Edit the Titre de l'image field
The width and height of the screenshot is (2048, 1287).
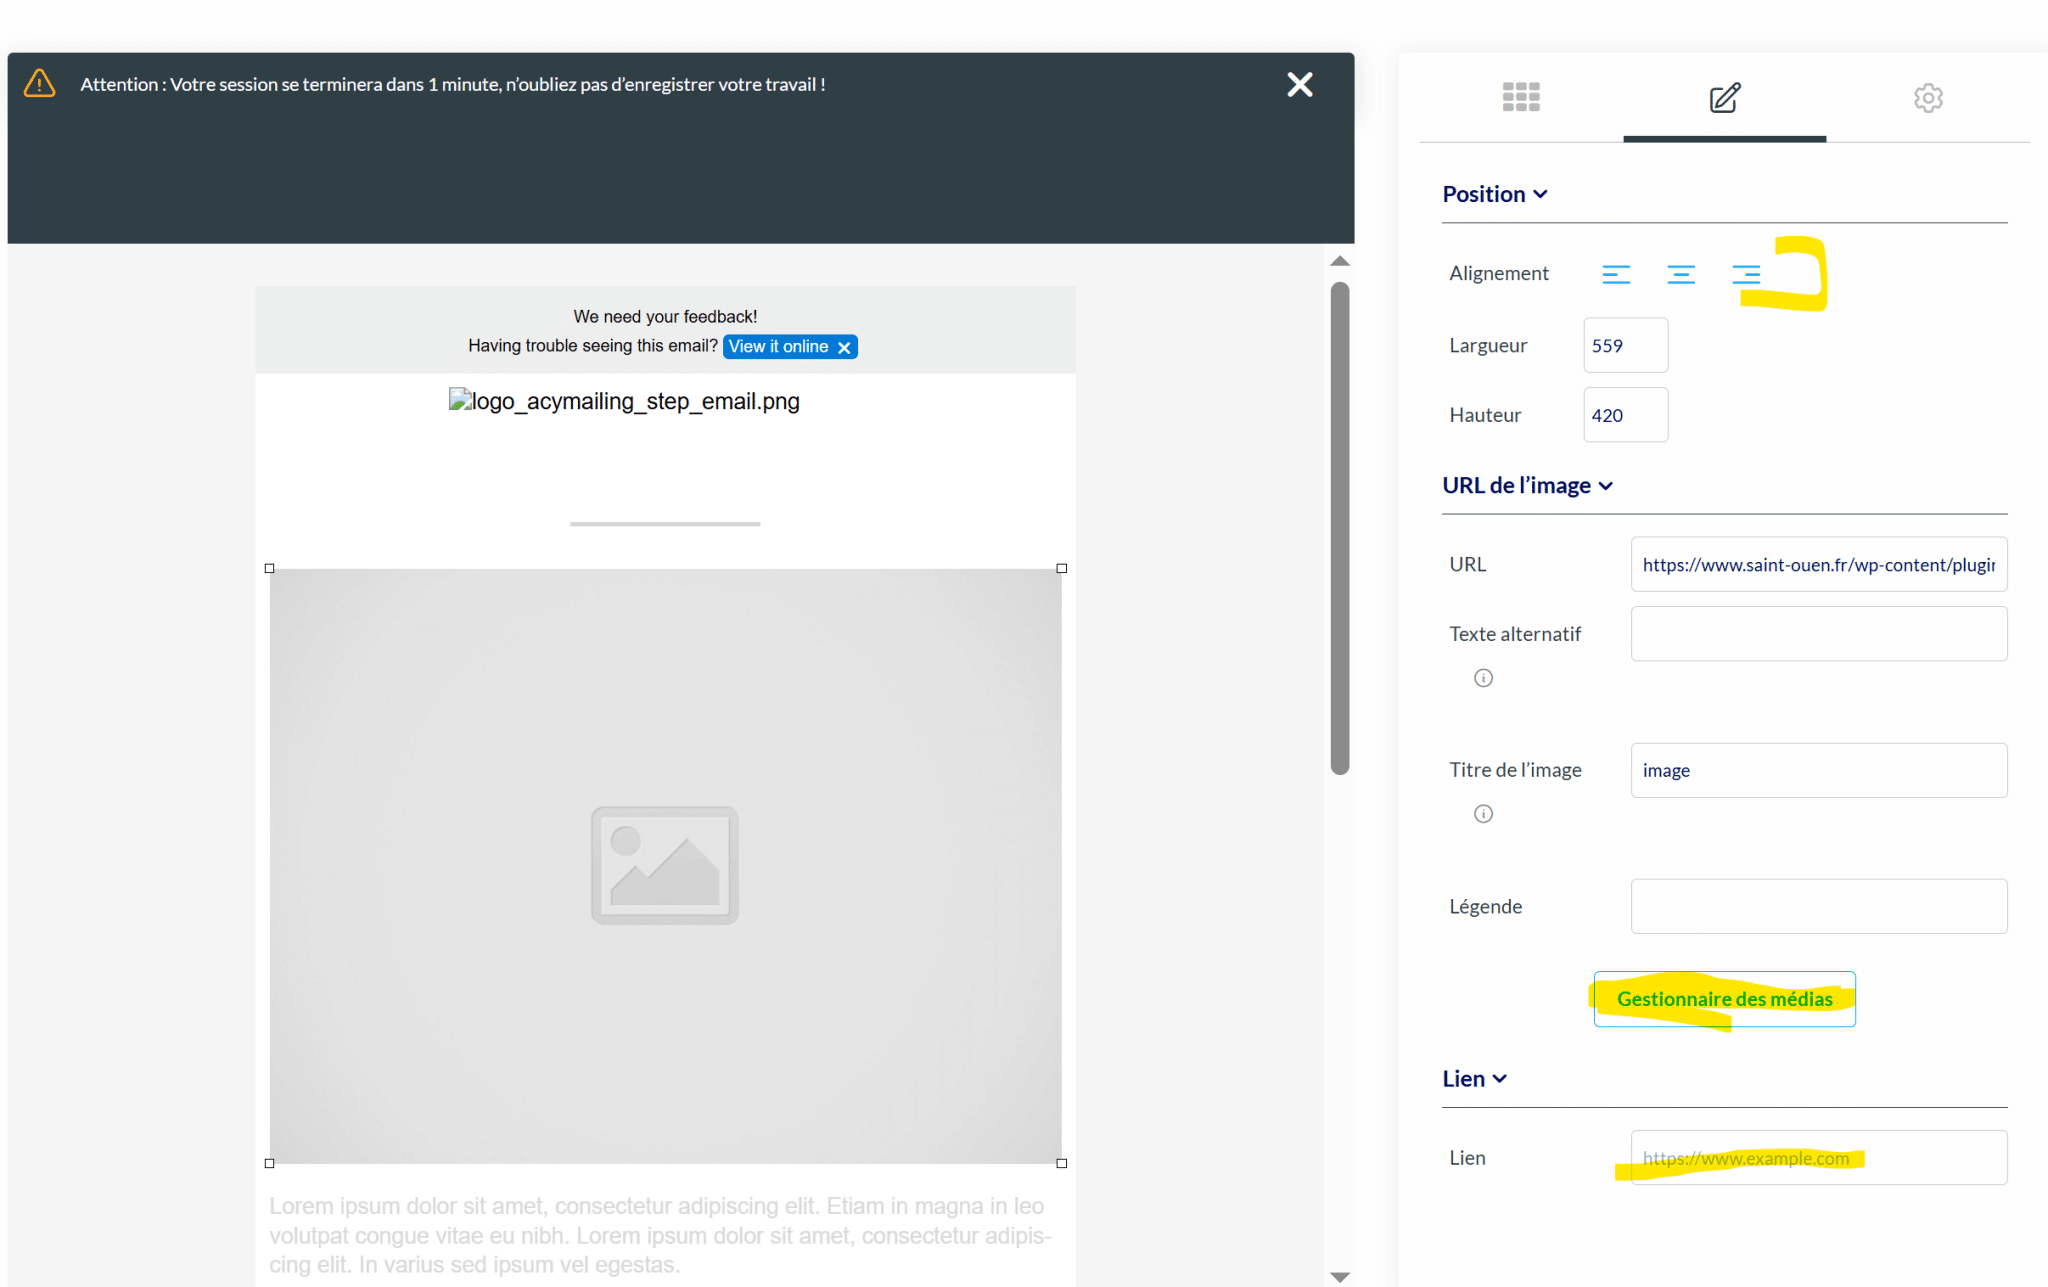pyautogui.click(x=1818, y=770)
